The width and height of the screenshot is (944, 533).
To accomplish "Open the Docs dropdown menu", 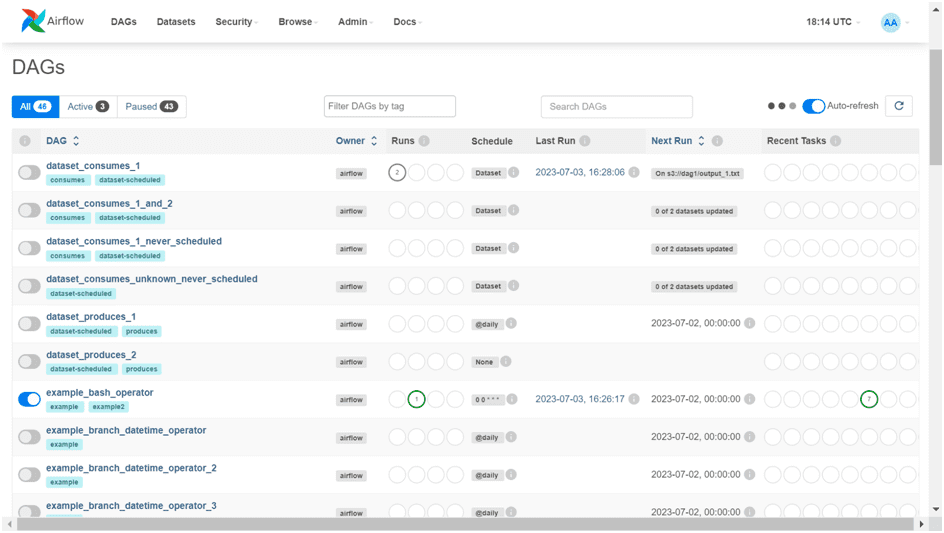I will pyautogui.click(x=408, y=22).
